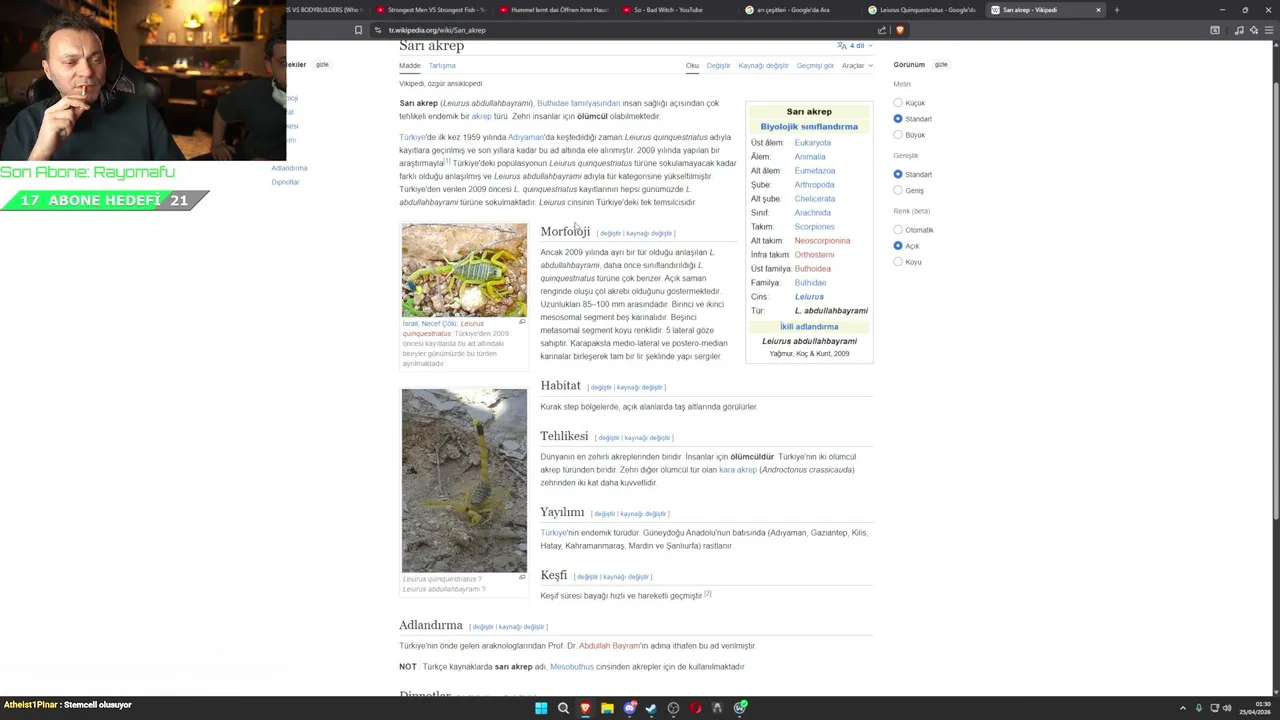The image size is (1280, 720).
Task: Switch to the Strongest Men VS Strongest Fish tab
Action: point(430,10)
